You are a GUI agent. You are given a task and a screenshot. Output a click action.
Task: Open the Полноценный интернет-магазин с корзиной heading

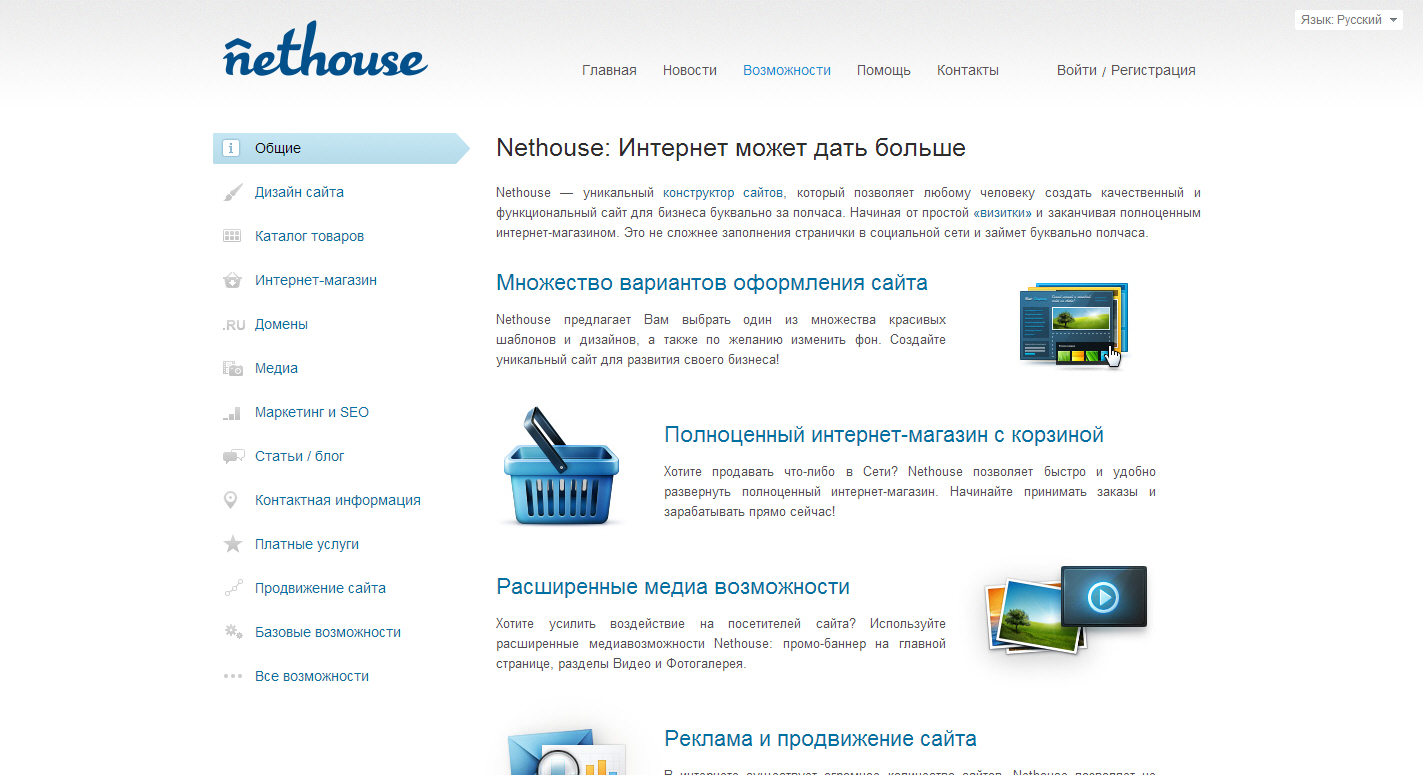(x=884, y=435)
